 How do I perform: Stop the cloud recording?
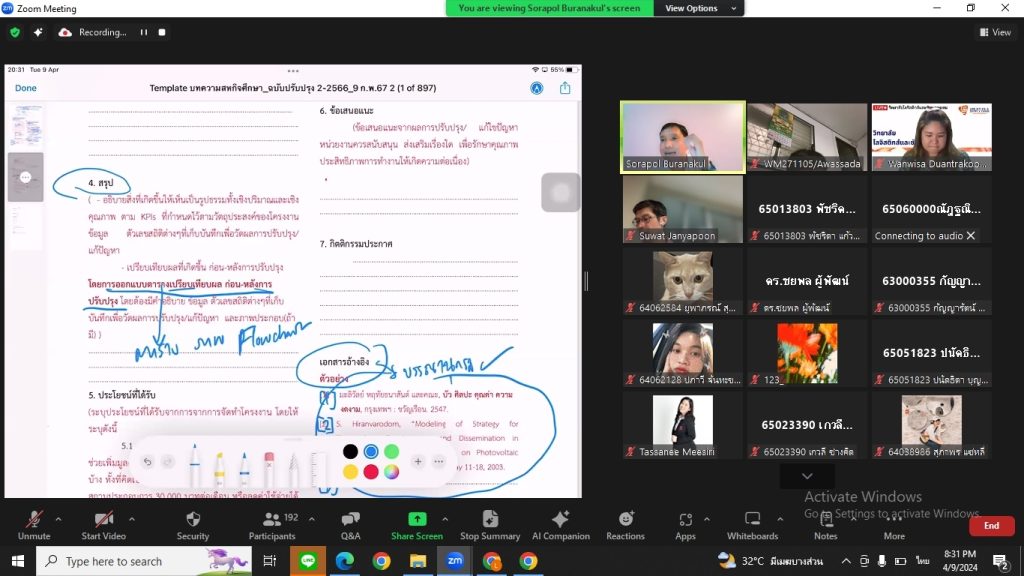click(x=162, y=32)
